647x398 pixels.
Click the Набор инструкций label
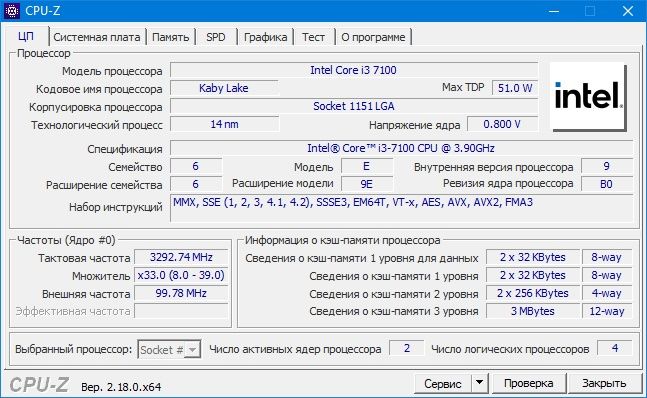coord(116,207)
